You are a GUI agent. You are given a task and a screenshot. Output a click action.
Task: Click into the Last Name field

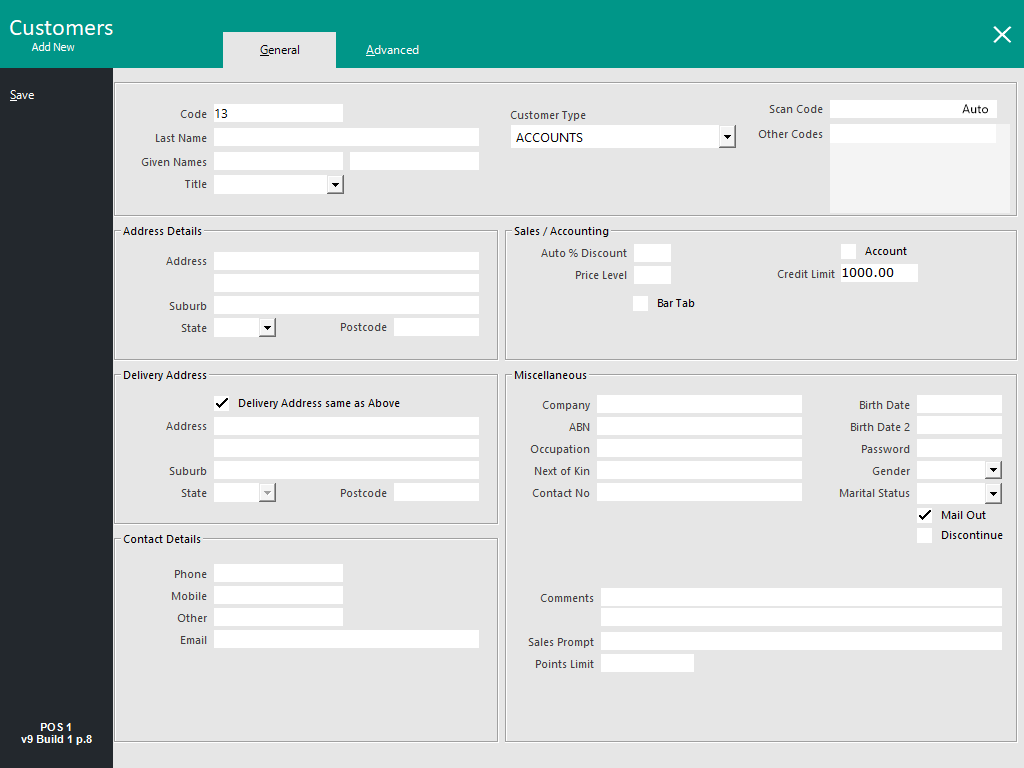tap(346, 137)
